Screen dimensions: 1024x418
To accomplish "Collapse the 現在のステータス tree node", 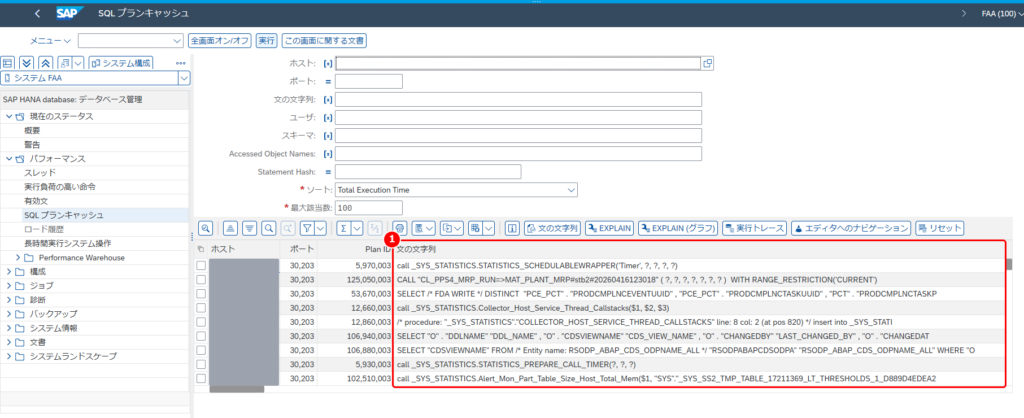I will (x=9, y=116).
